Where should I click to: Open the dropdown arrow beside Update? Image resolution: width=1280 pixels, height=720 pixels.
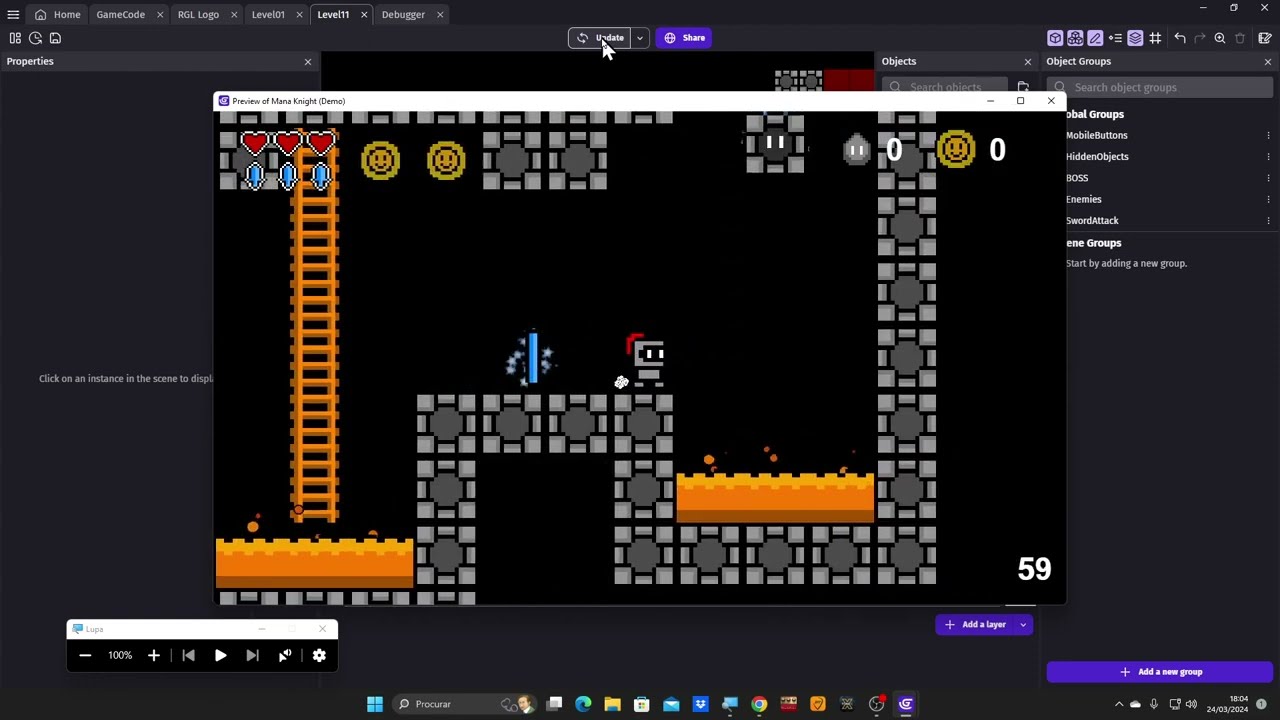coord(639,38)
